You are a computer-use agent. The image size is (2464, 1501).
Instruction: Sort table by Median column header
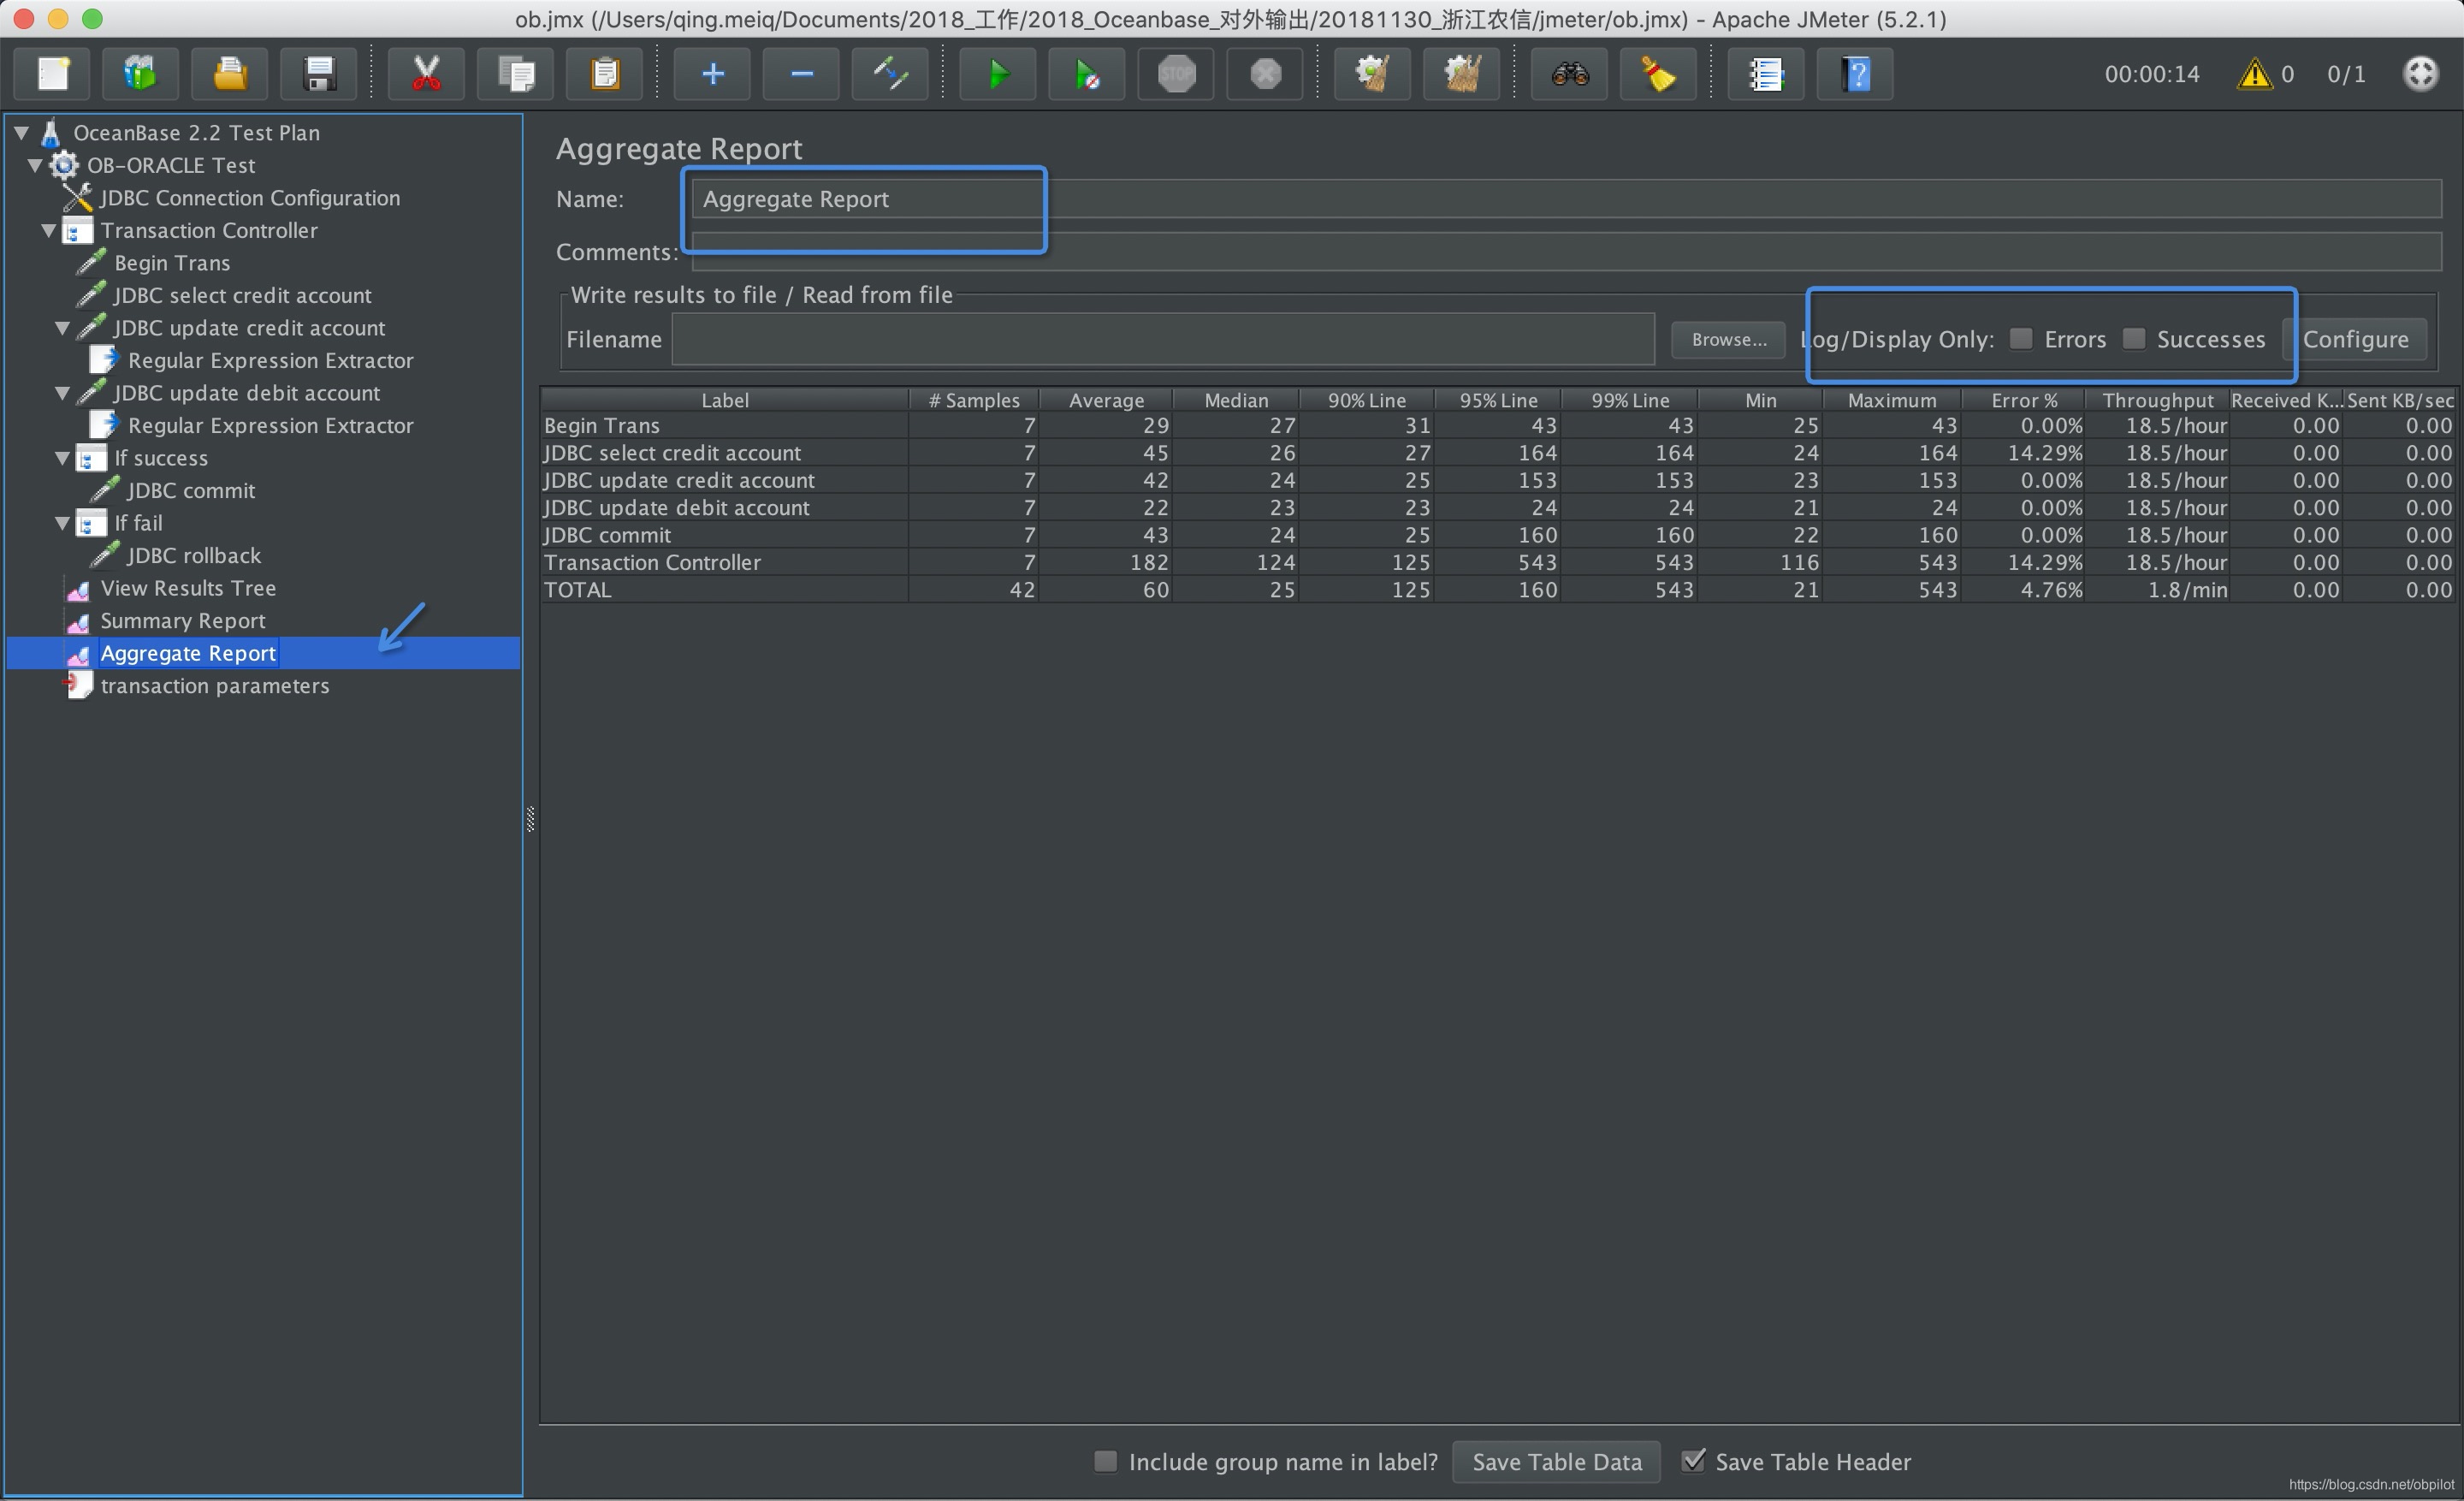(x=1236, y=400)
